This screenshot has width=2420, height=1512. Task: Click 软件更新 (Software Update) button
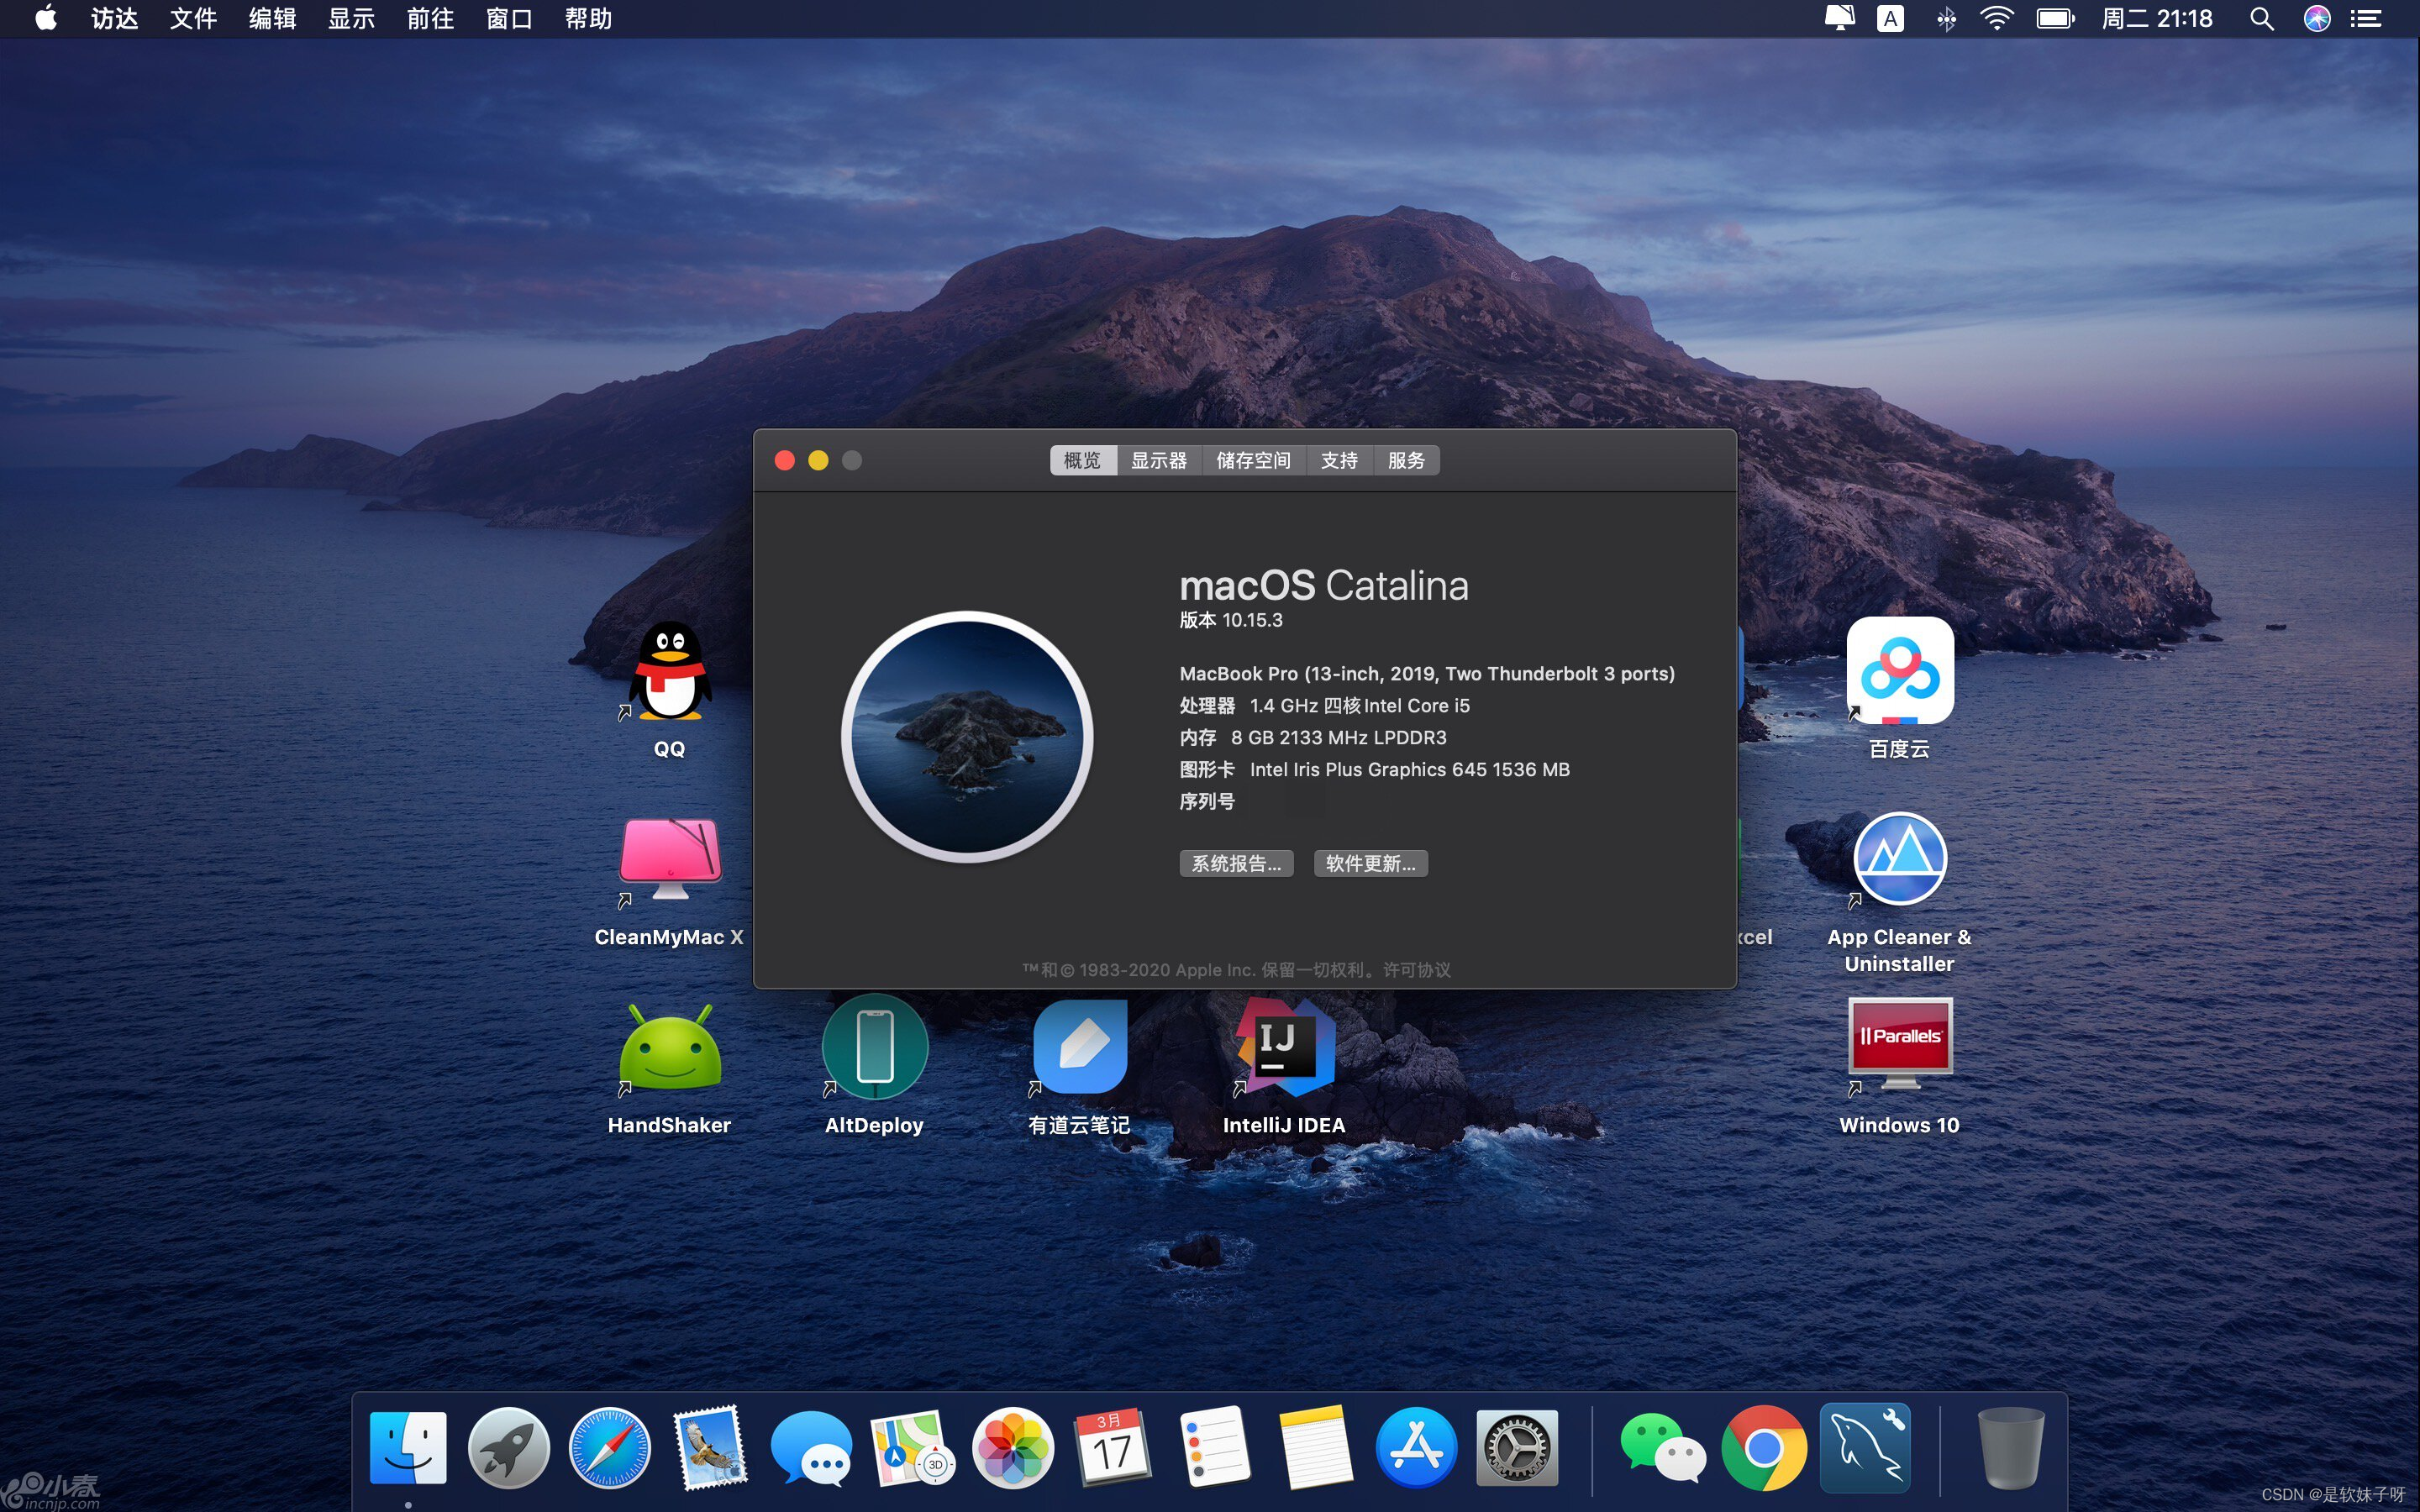point(1368,862)
